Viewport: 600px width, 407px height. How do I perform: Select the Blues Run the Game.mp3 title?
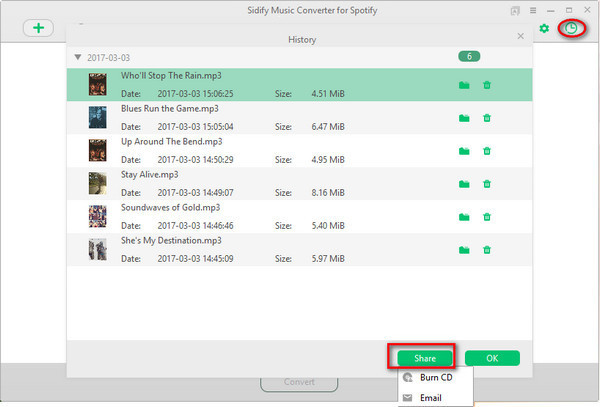(170, 109)
